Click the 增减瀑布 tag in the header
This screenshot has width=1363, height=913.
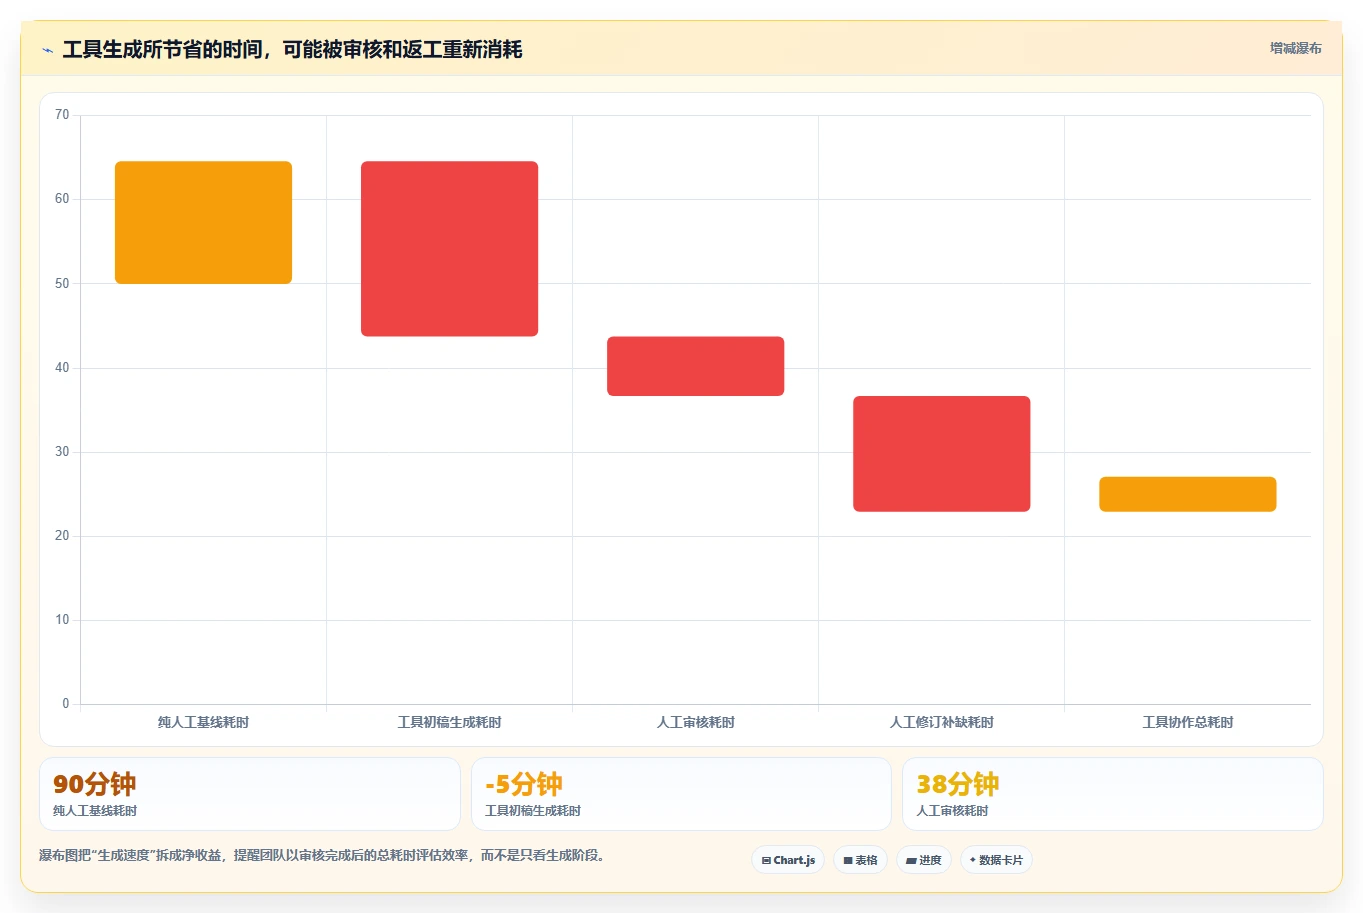(x=1296, y=48)
